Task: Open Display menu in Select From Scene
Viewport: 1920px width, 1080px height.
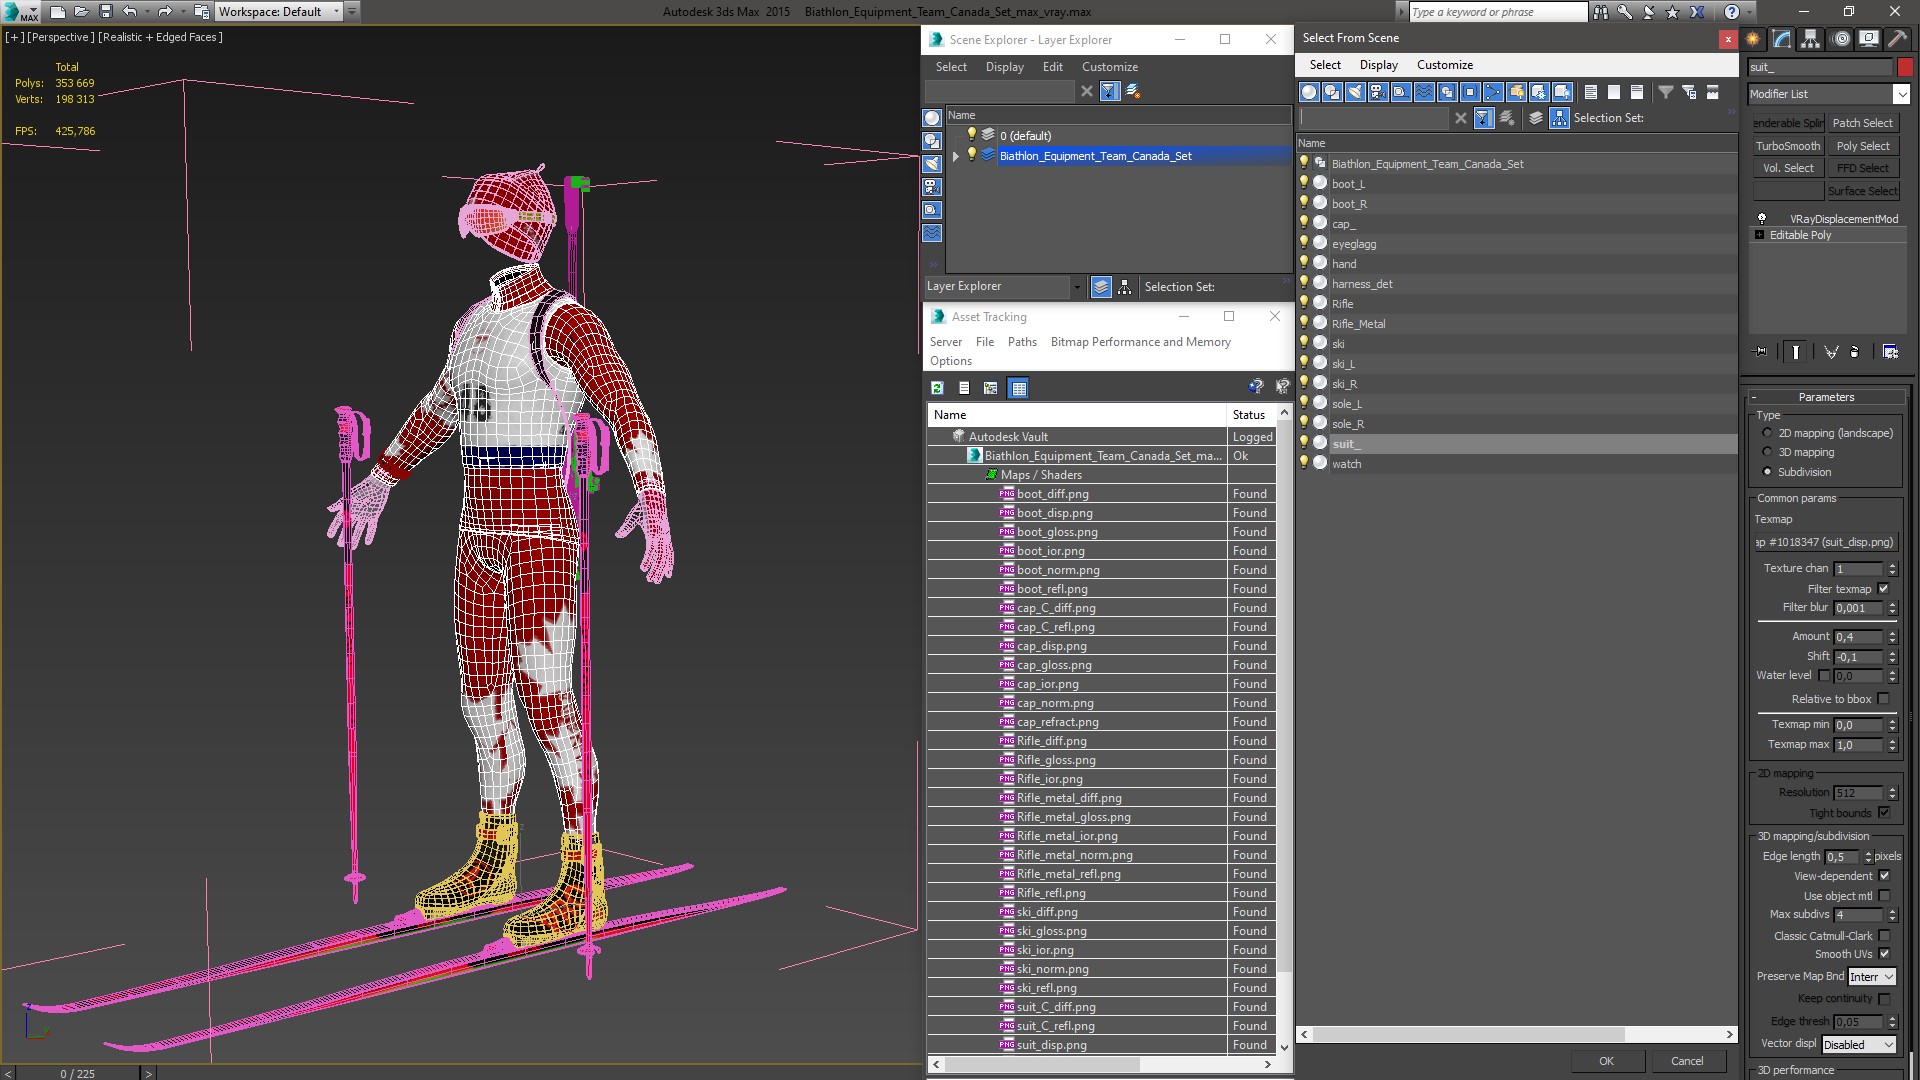Action: click(x=1378, y=65)
